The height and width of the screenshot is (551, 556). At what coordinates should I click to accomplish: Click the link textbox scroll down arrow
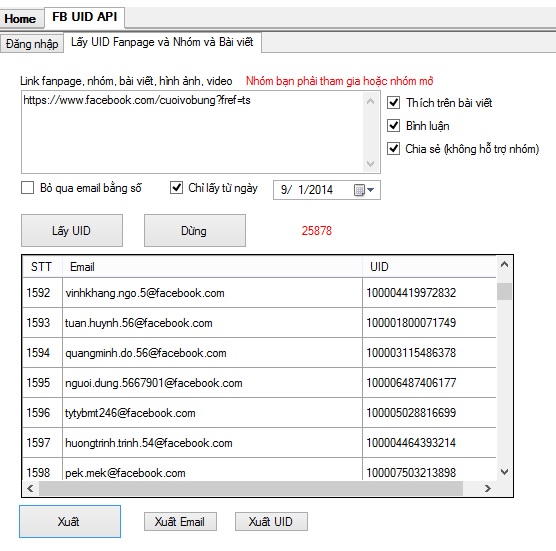click(x=371, y=164)
